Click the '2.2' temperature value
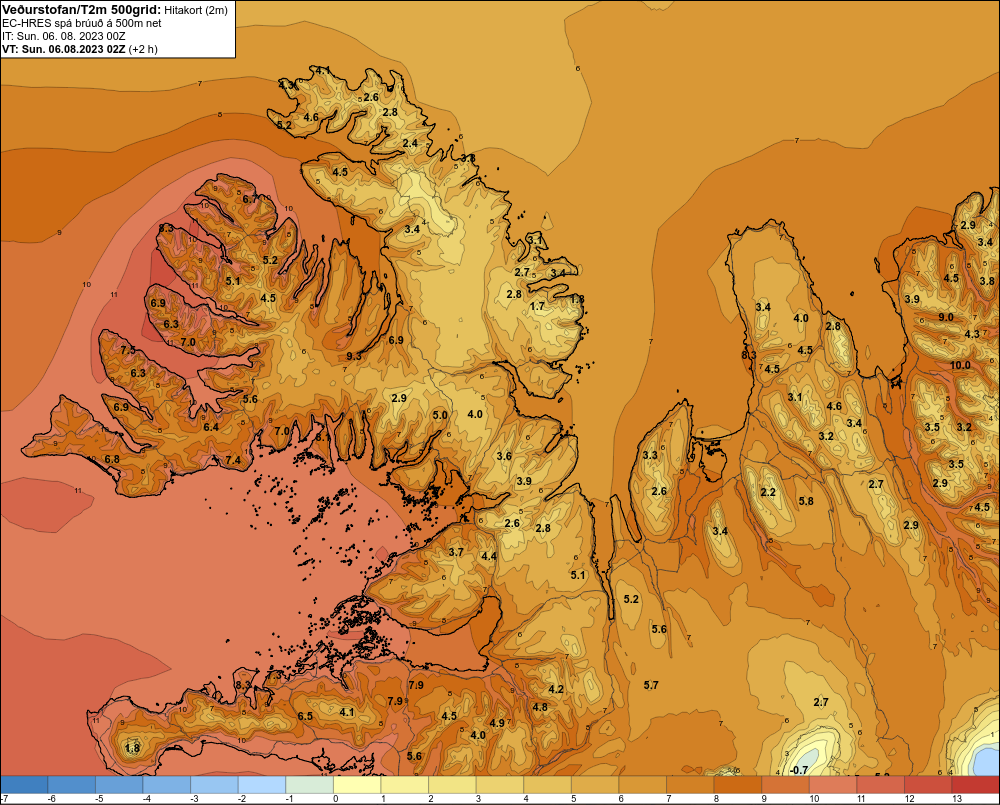Image resolution: width=1000 pixels, height=805 pixels. pos(768,492)
